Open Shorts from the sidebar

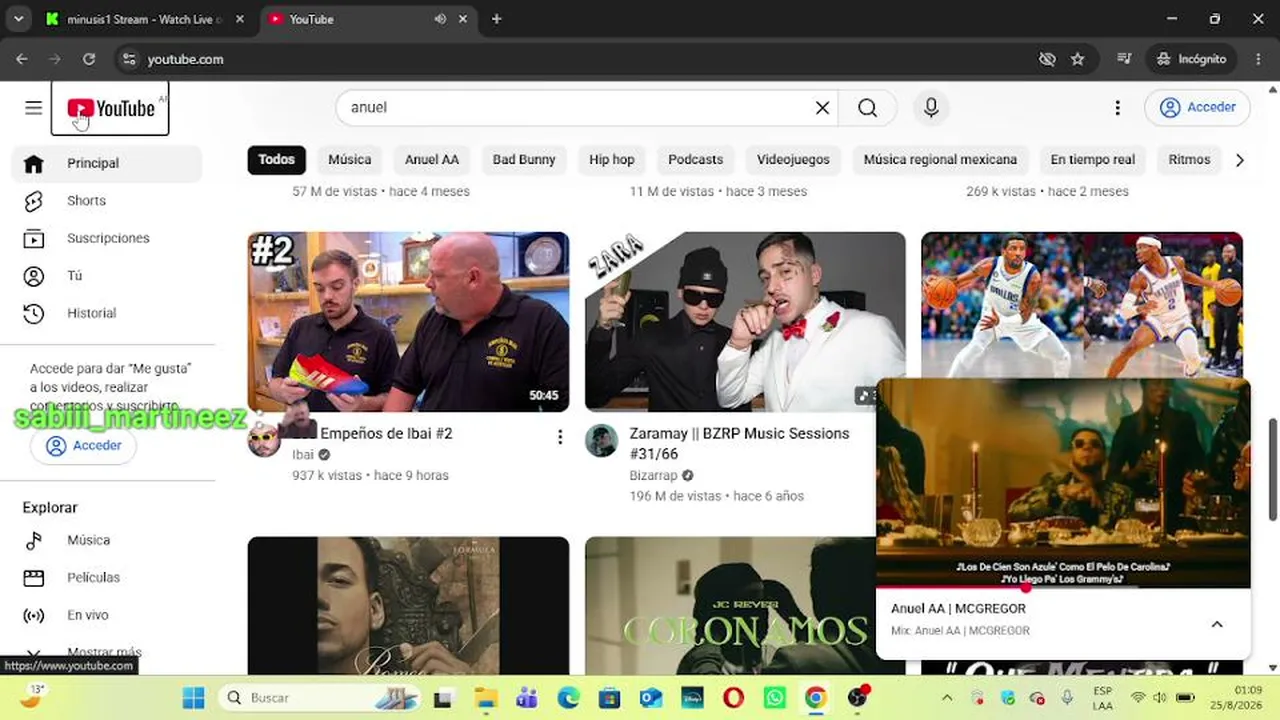(107, 201)
